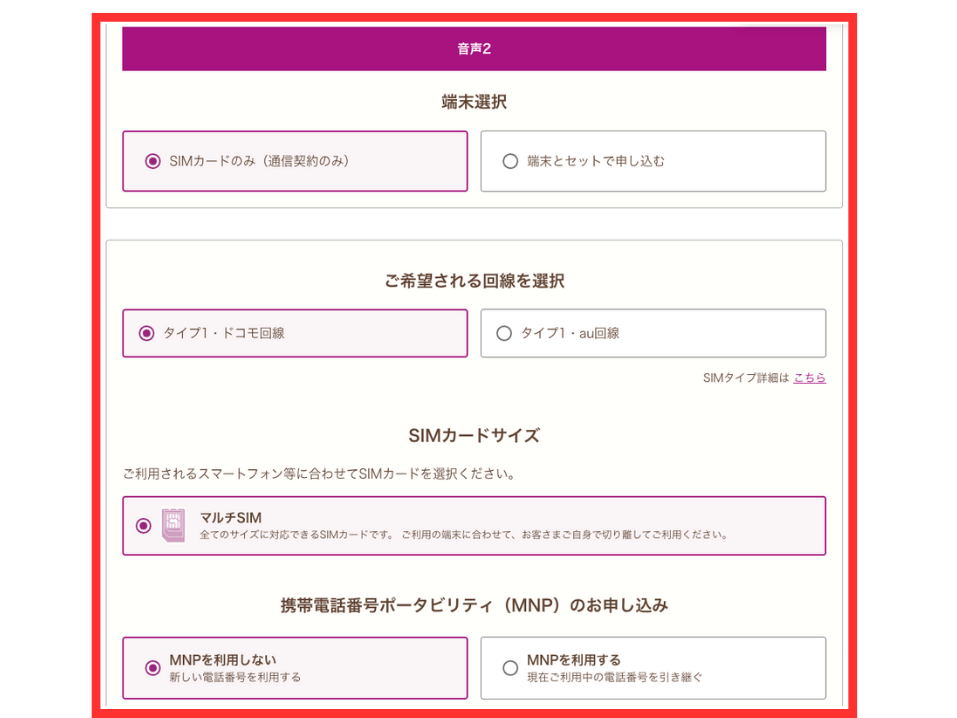Click inside the マルチSIM option card
The width and height of the screenshot is (957, 718).
pyautogui.click(x=473, y=526)
